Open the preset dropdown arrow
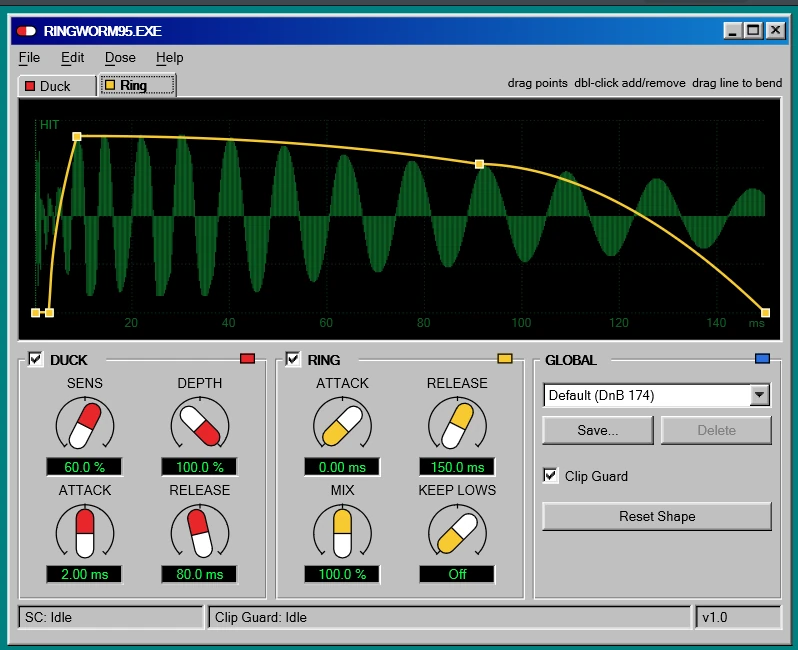The height and width of the screenshot is (650, 798). [x=759, y=395]
